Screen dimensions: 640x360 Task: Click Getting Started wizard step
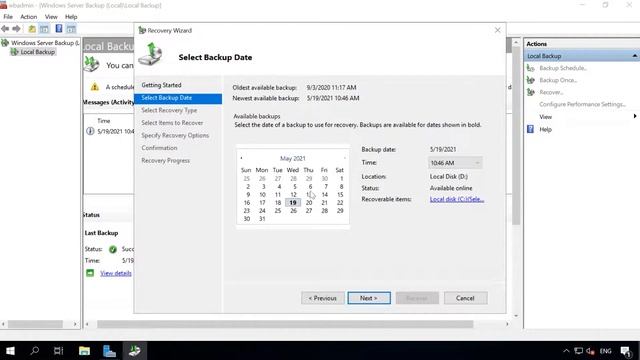click(161, 85)
